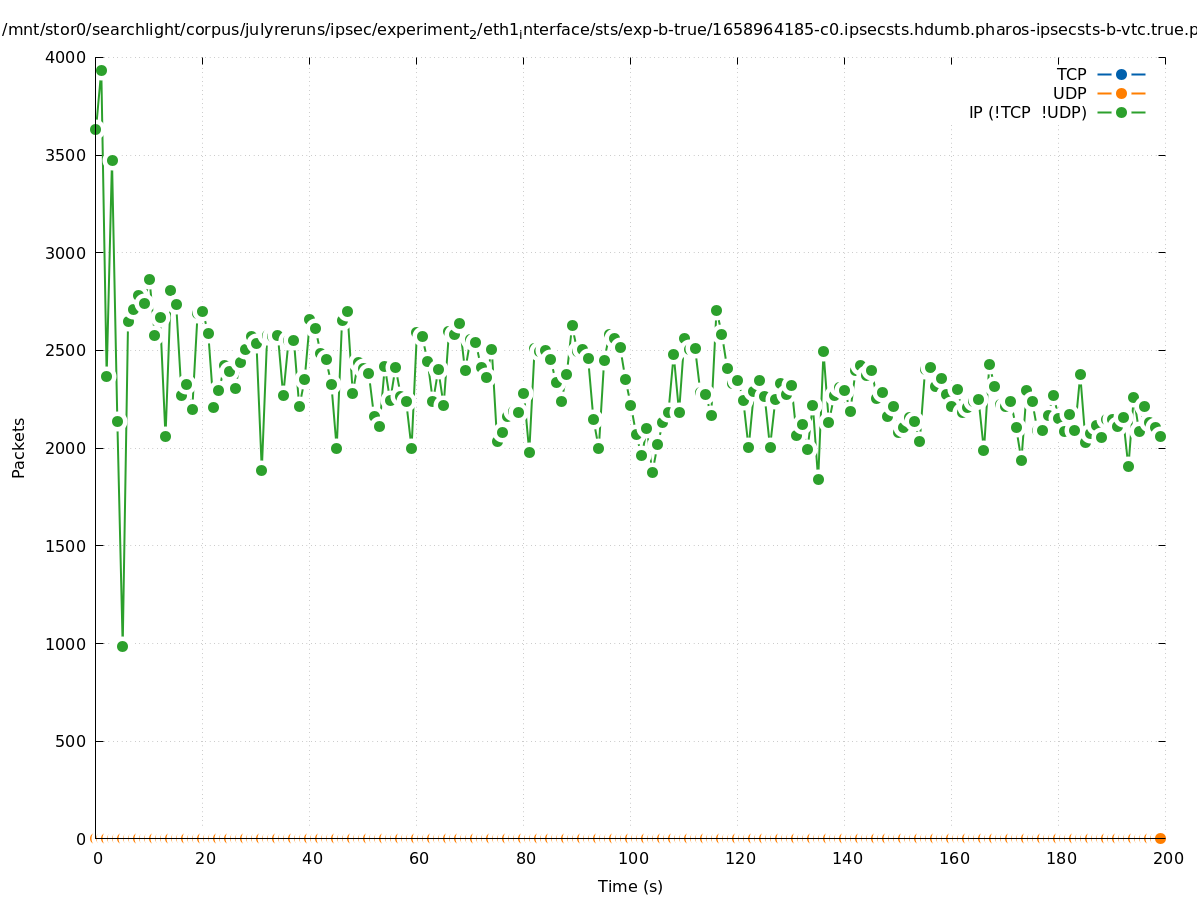Click the blue TCP legend marker
This screenshot has width=1197, height=900.
tap(1121, 74)
